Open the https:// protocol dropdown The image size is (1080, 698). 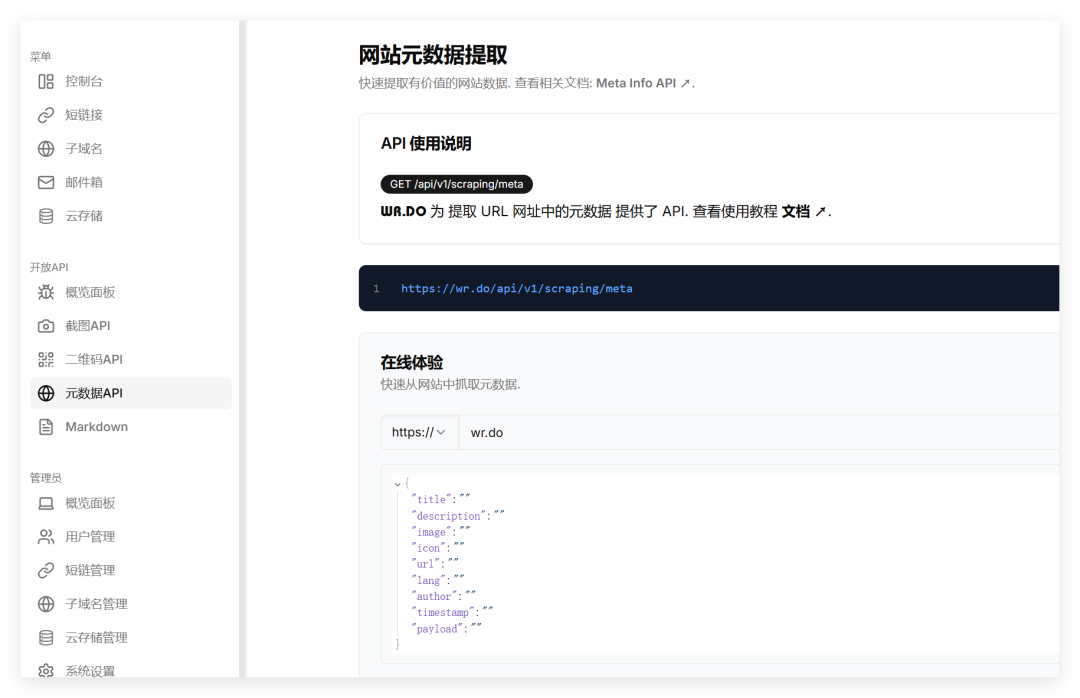point(419,433)
